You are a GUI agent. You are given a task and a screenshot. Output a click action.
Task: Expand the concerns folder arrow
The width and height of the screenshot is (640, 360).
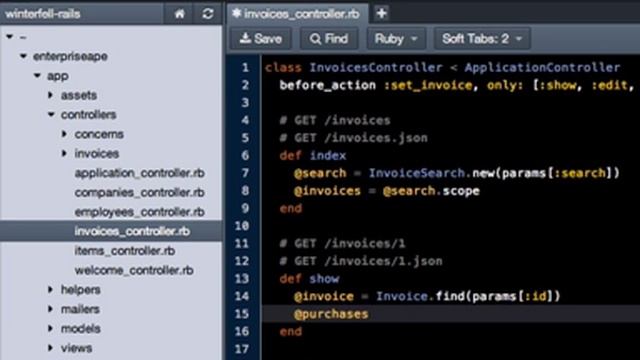coord(64,134)
